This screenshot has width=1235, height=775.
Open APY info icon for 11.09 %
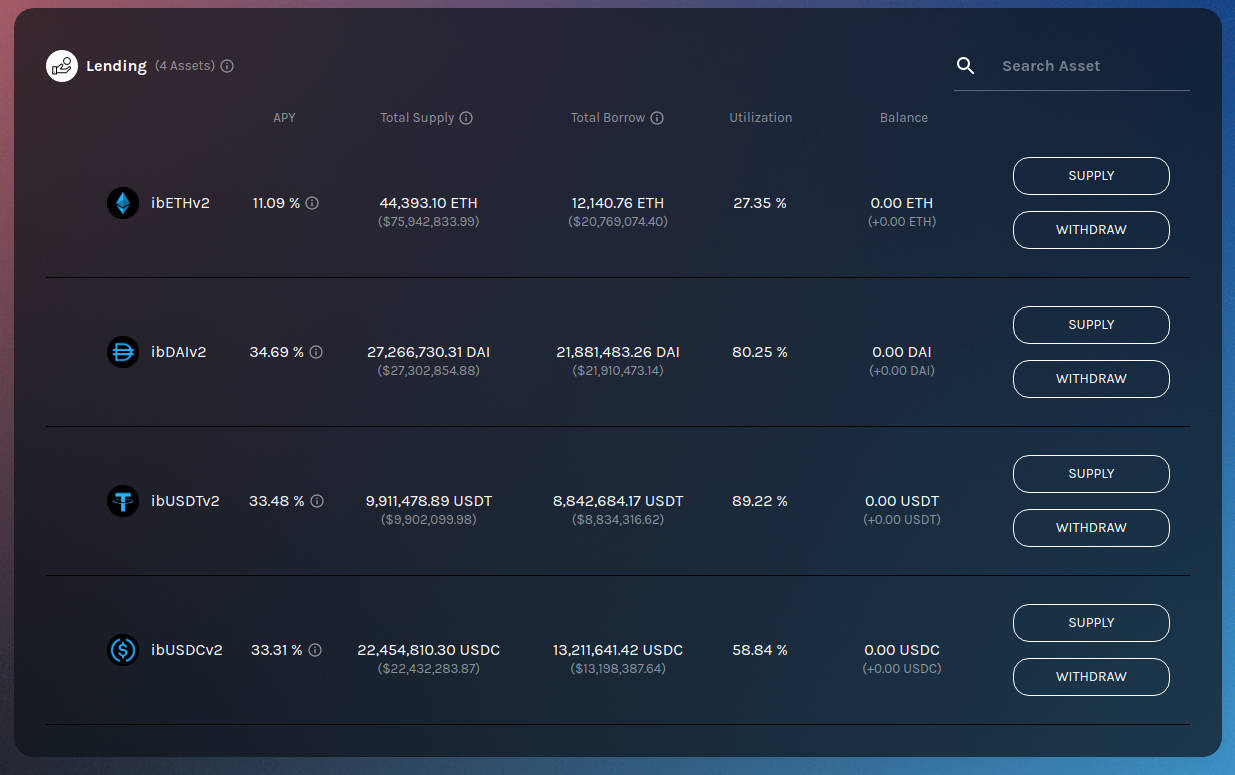pos(312,203)
